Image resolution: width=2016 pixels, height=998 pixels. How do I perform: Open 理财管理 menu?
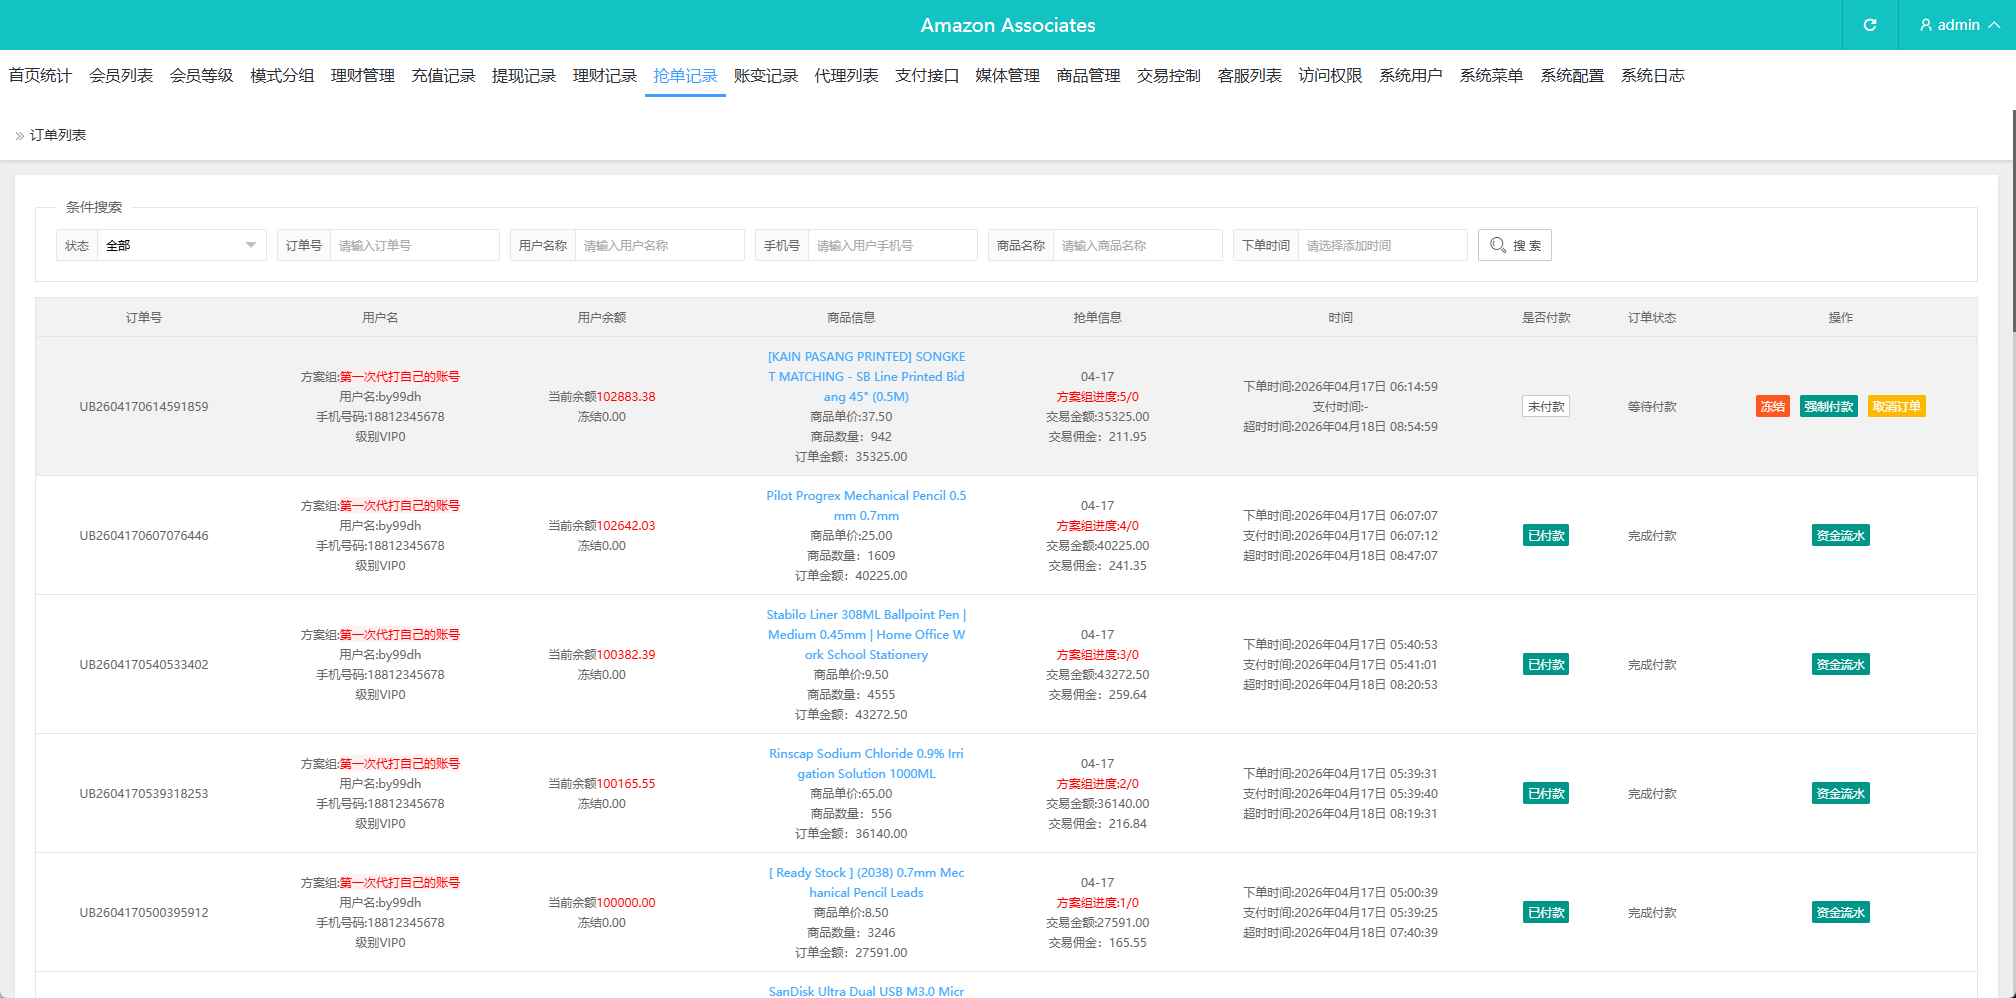(x=363, y=75)
